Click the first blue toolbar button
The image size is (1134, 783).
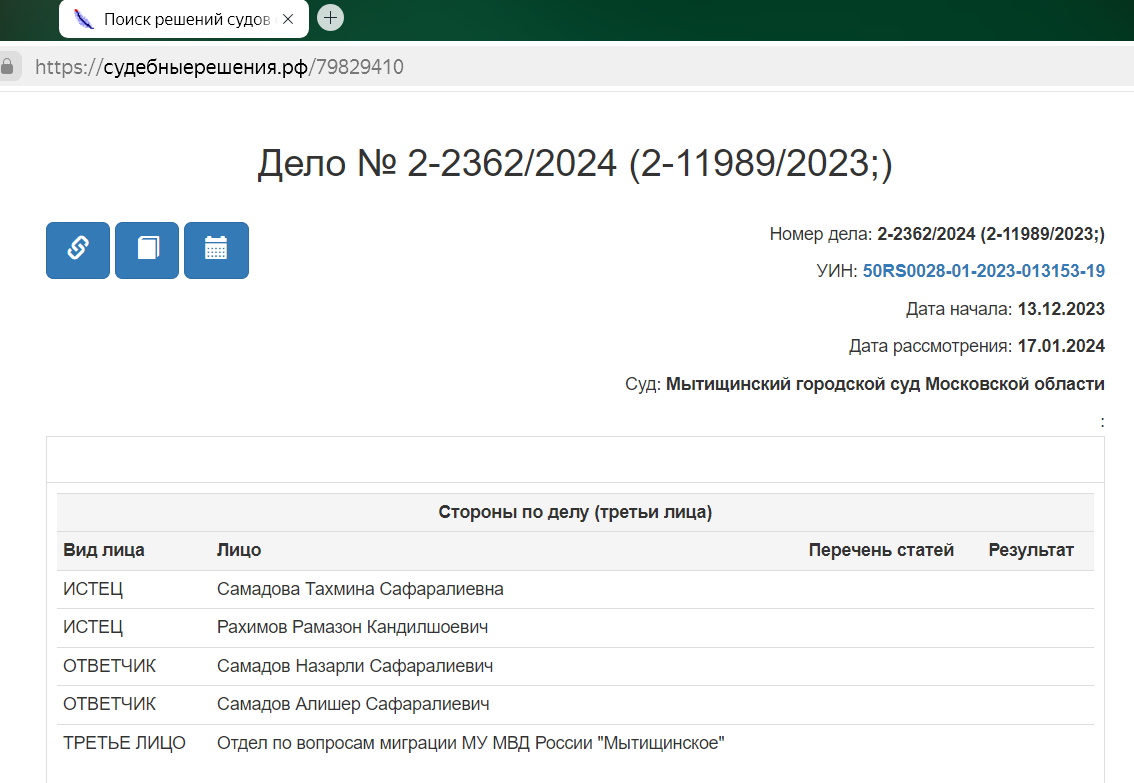coord(77,250)
